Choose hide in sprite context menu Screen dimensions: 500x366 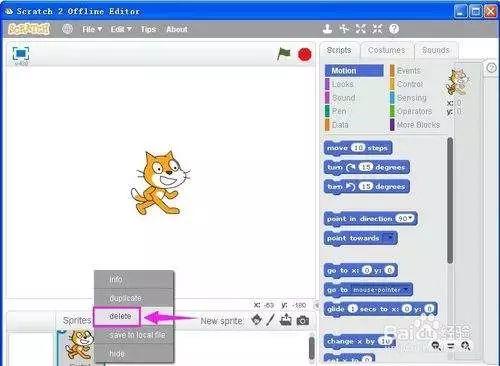tap(134, 353)
